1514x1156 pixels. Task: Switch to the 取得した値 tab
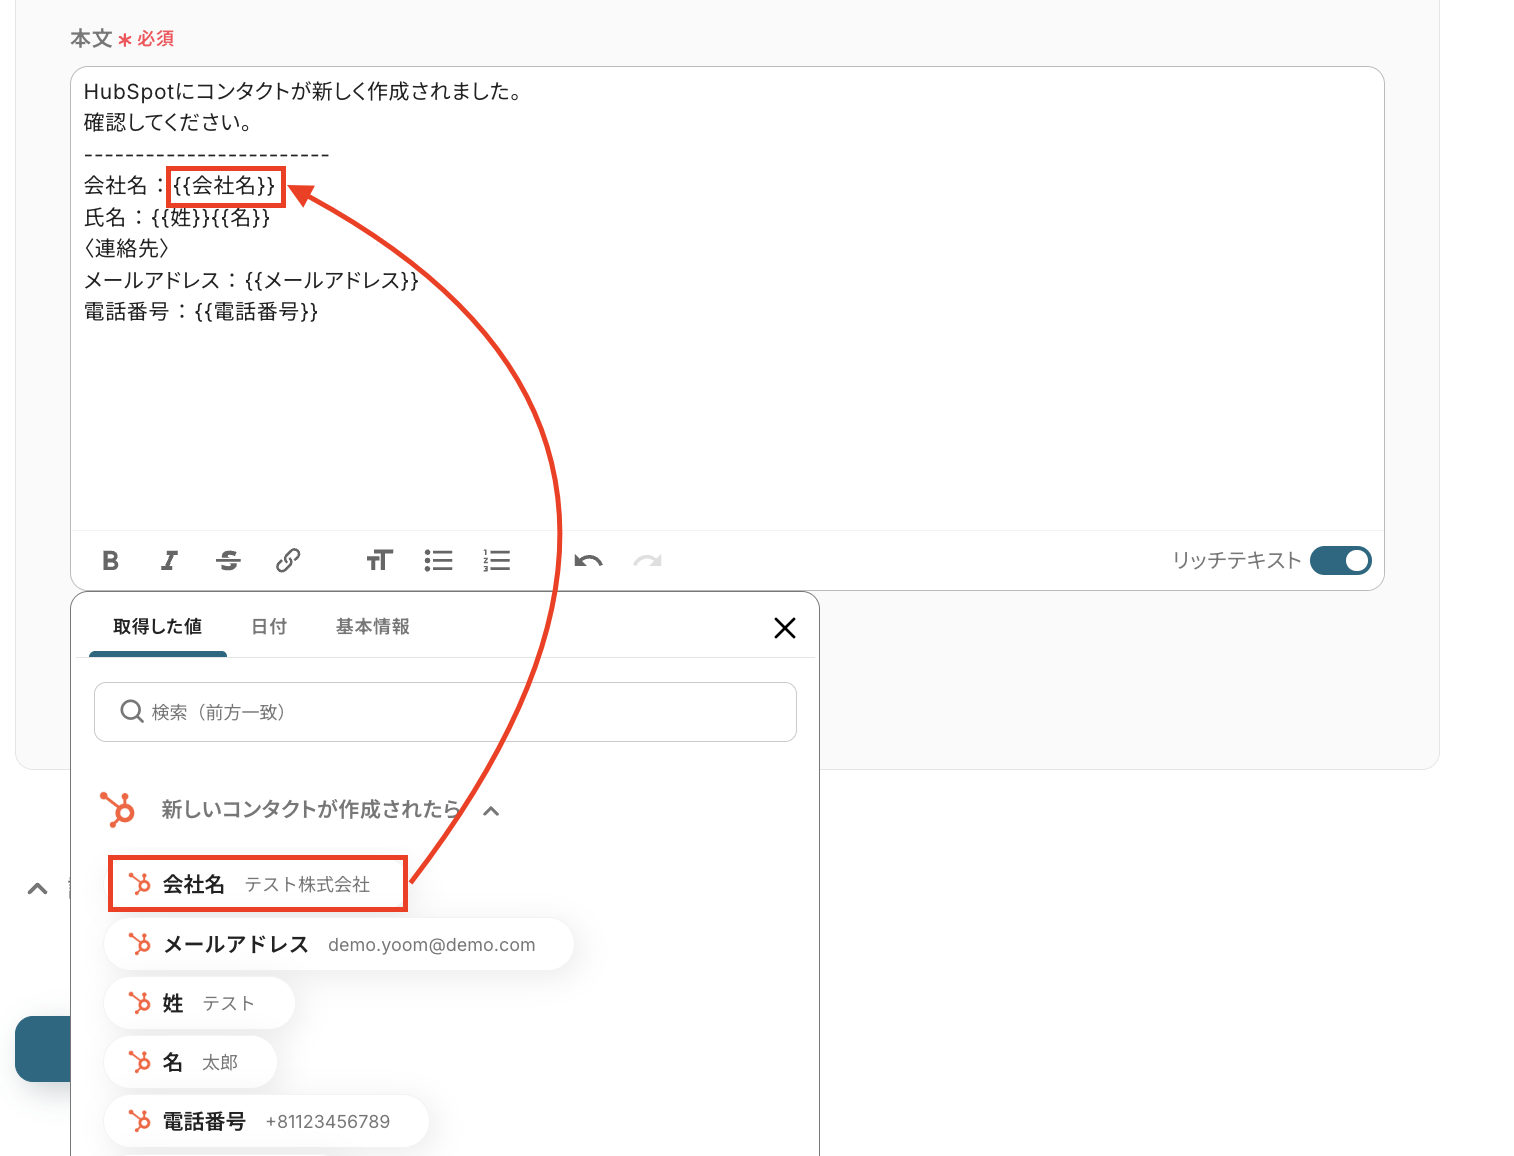click(x=158, y=627)
